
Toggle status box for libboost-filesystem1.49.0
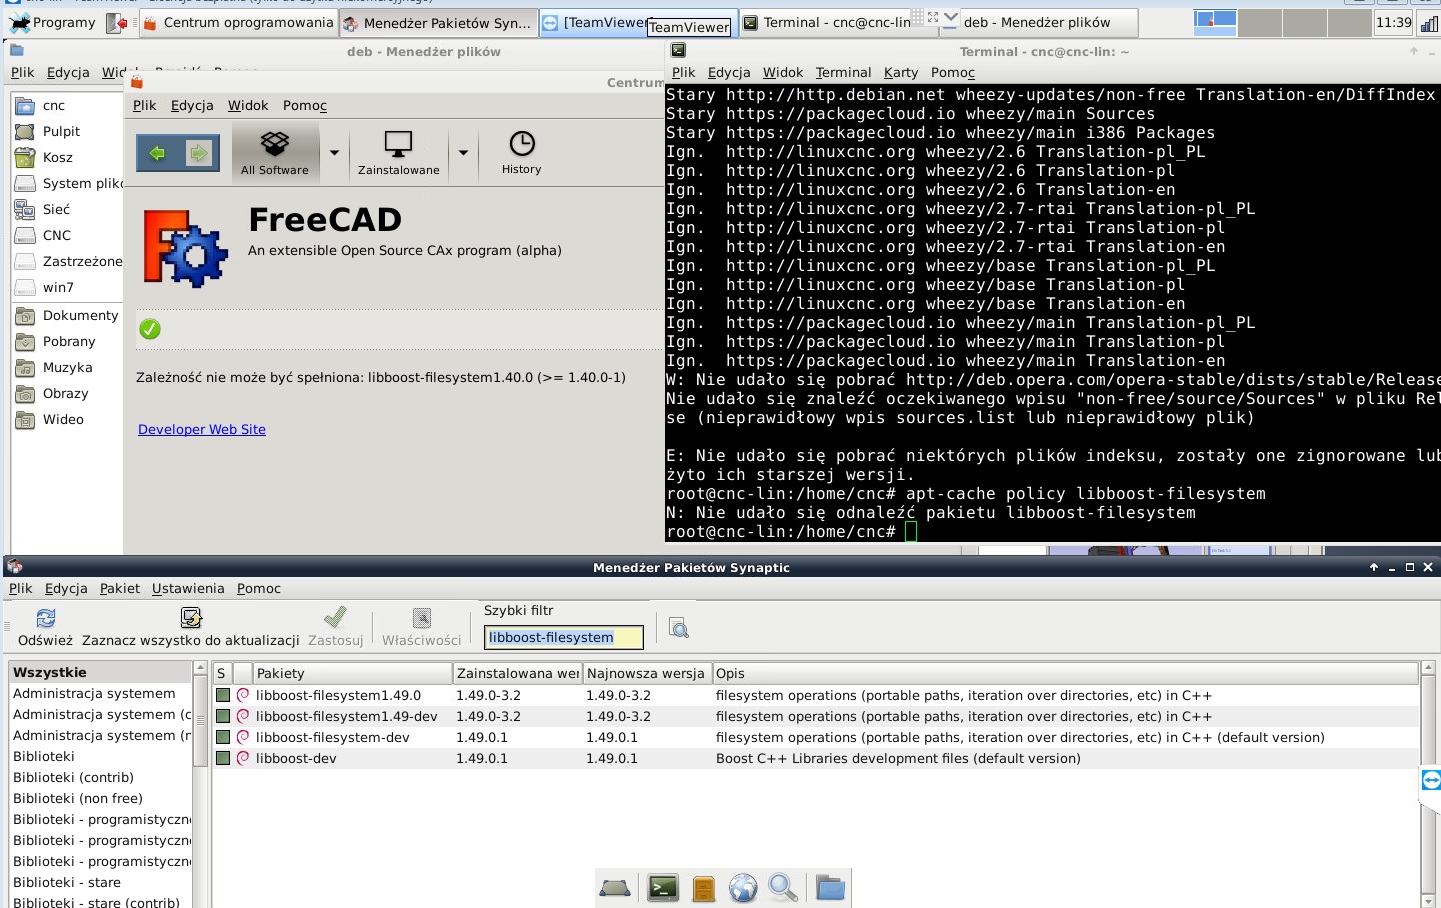tap(223, 695)
